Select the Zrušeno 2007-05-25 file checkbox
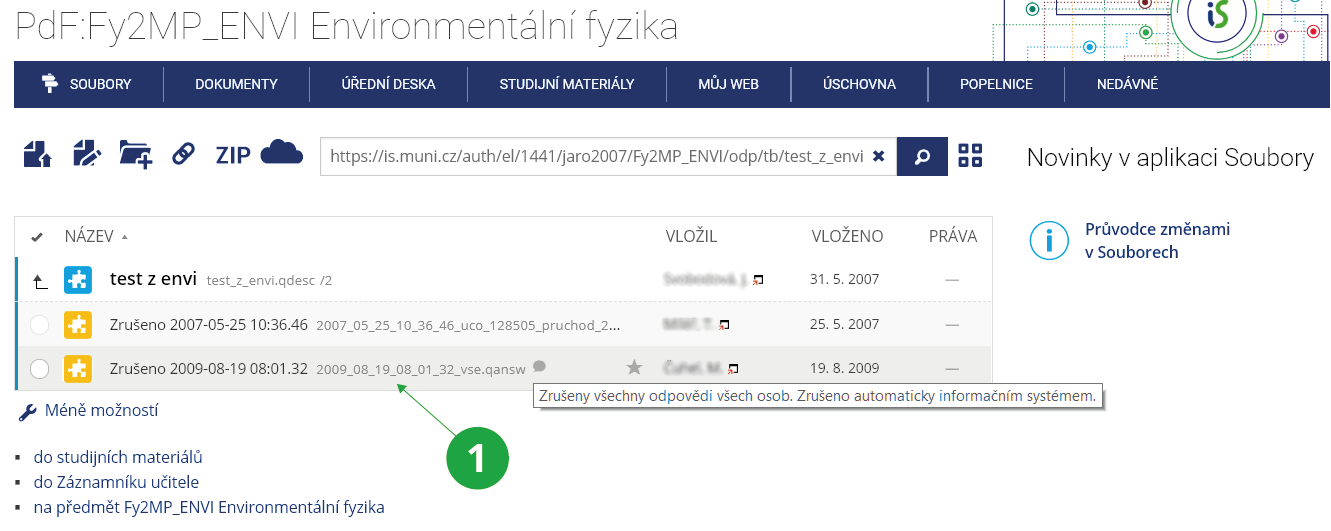The height and width of the screenshot is (531, 1331). pos(39,325)
